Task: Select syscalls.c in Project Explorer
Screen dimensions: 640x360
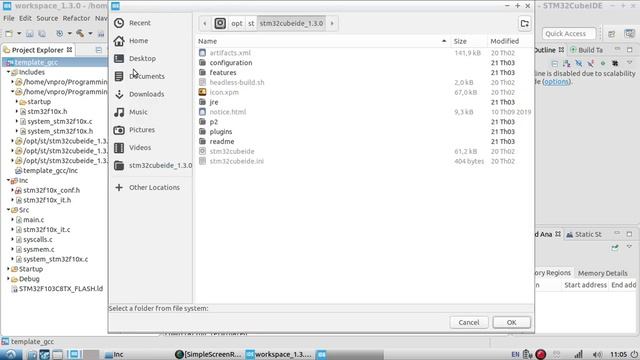Action: [x=38, y=240]
